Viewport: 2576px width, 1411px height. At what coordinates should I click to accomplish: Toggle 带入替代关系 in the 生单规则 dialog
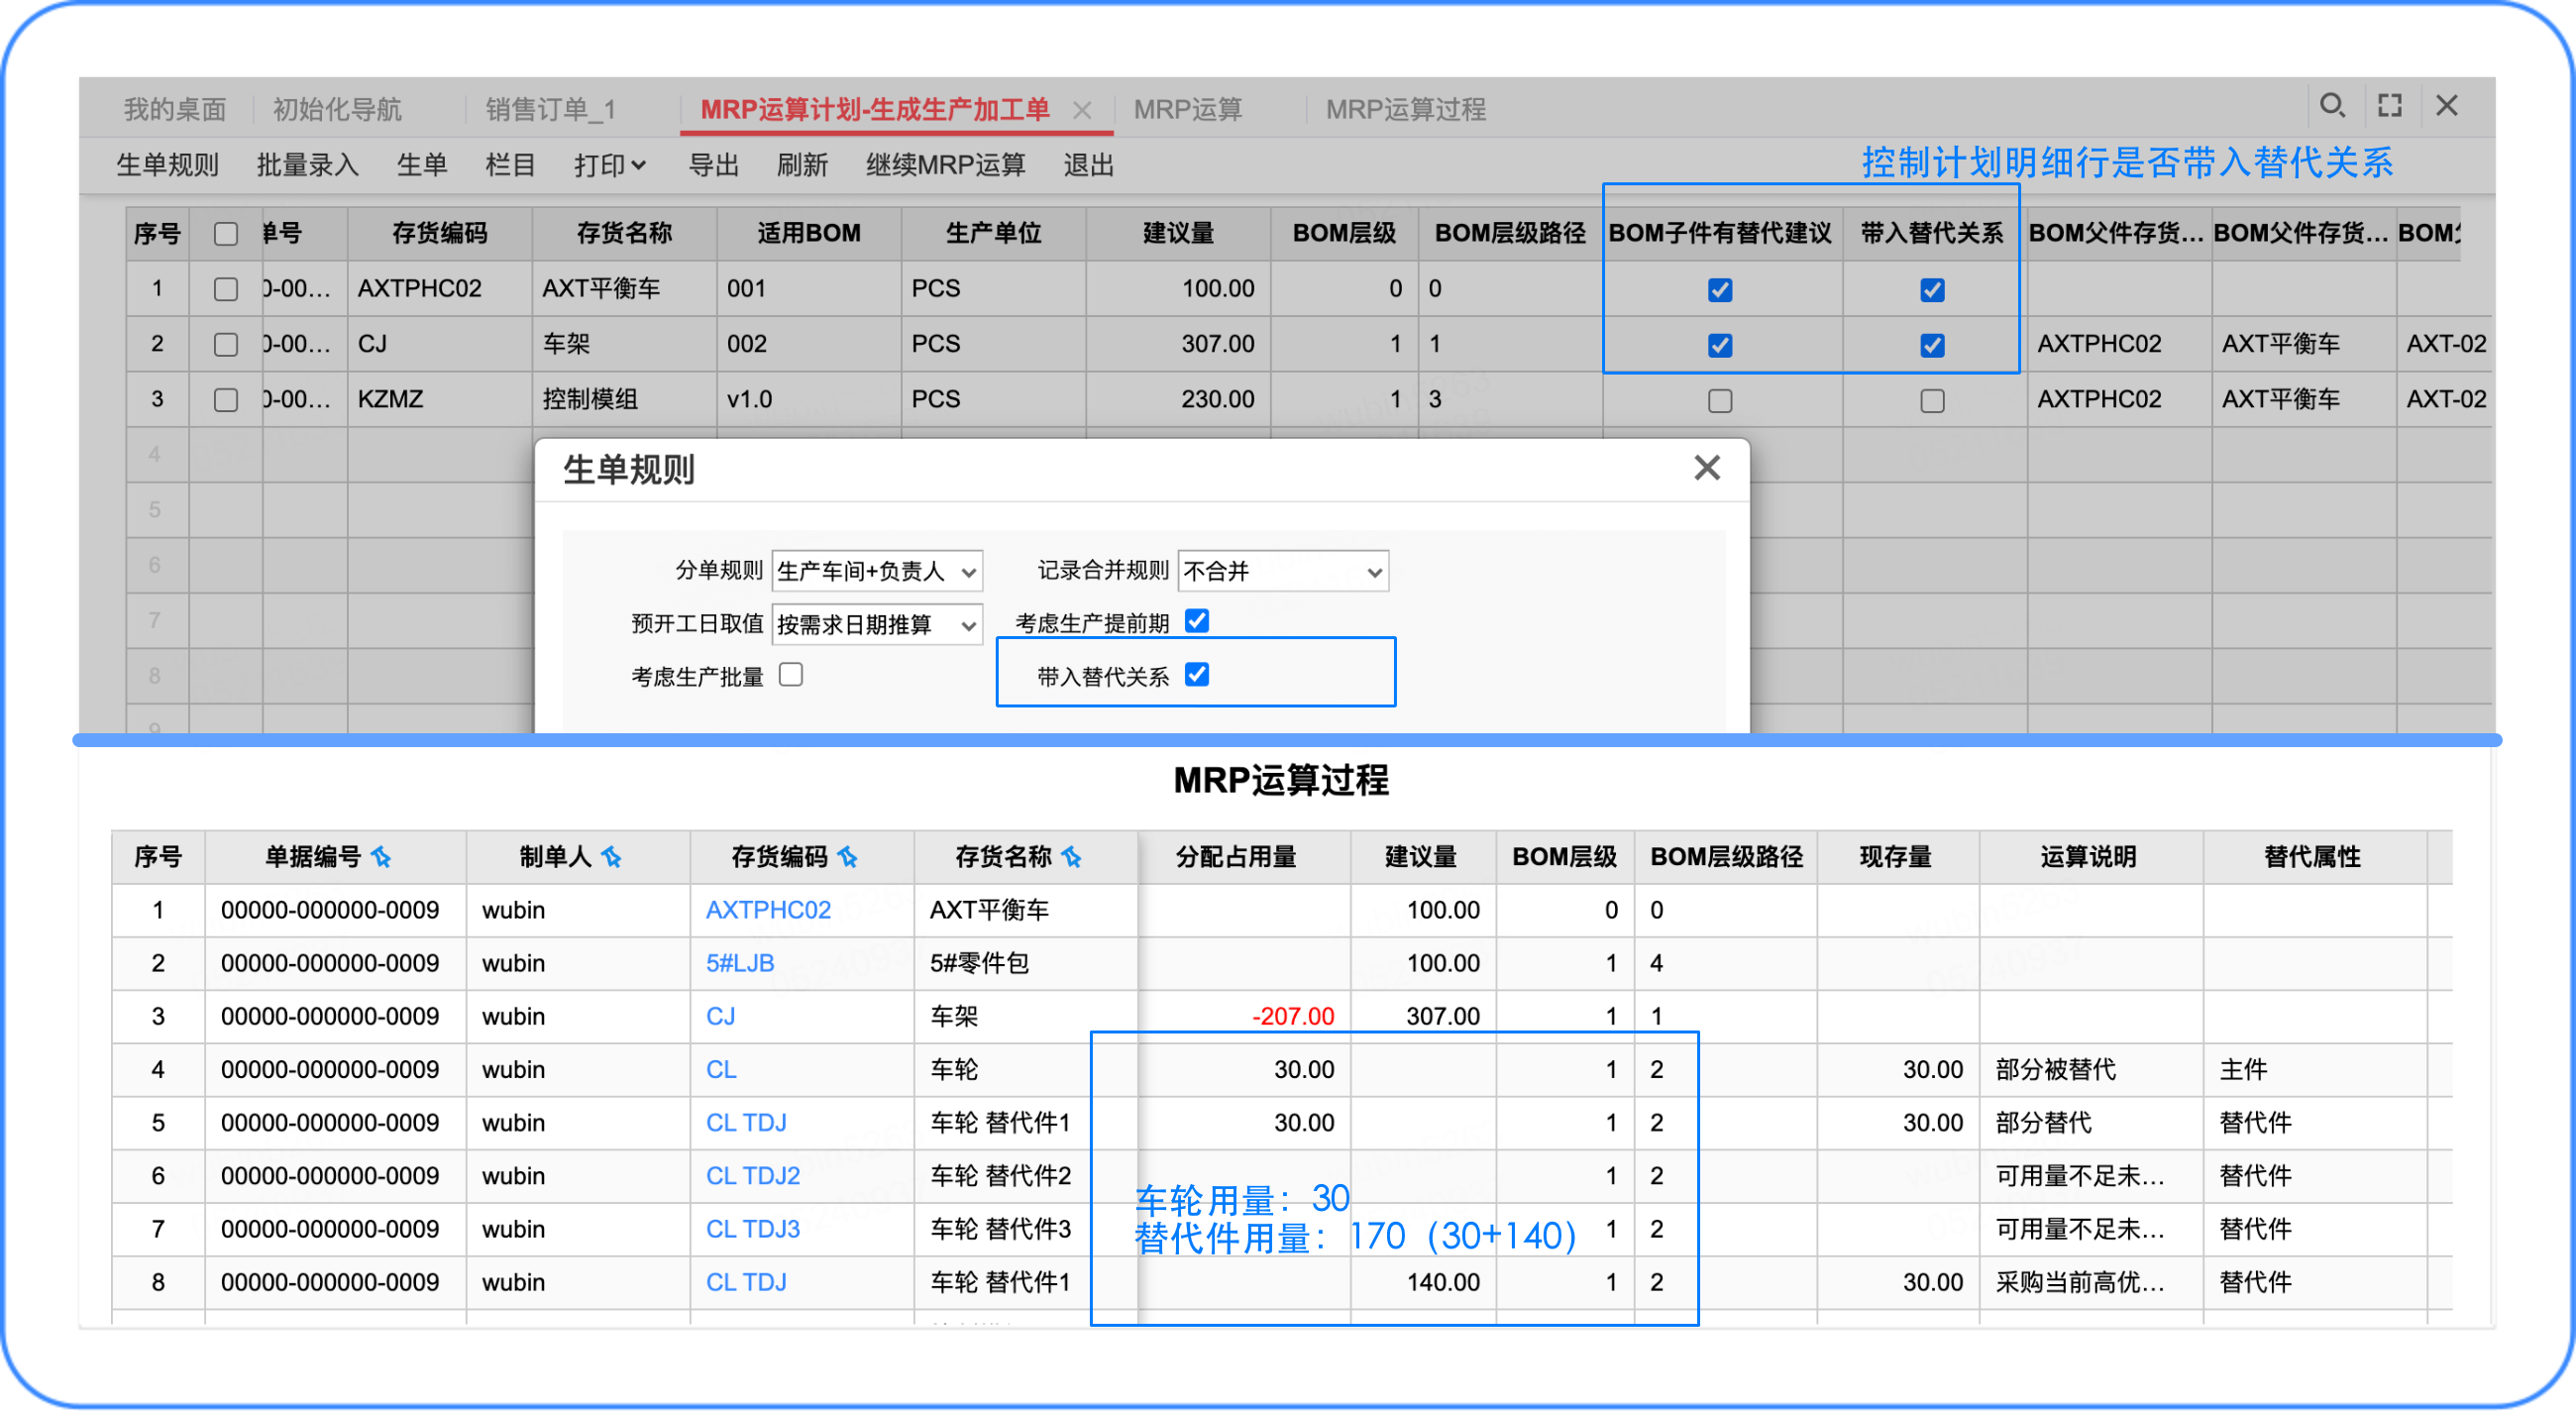coord(1197,674)
